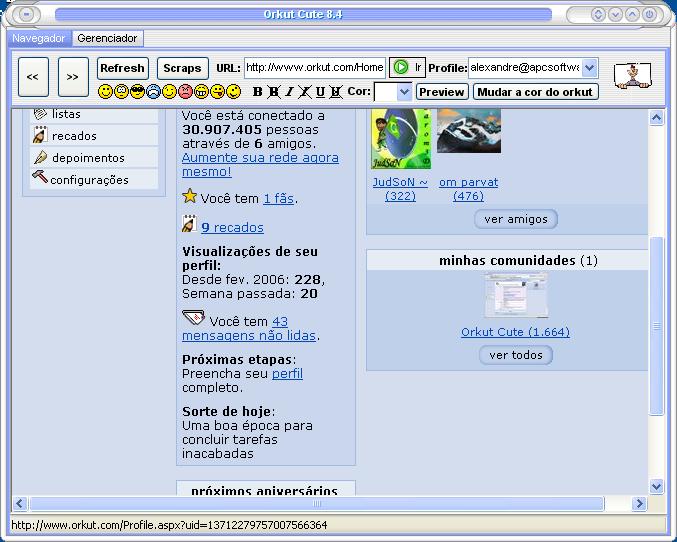
Task: Switch to the Gerenciador tab
Action: tap(107, 38)
